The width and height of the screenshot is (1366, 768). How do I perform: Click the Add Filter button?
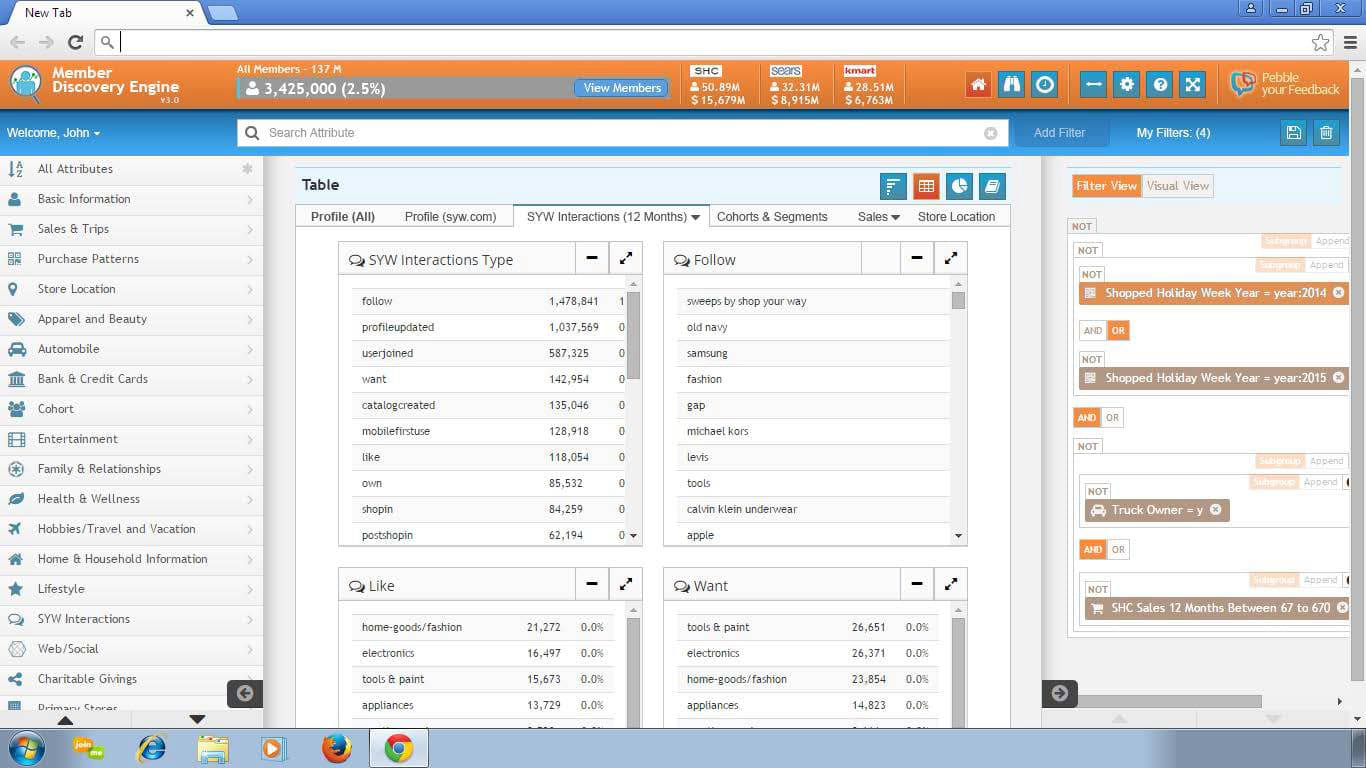pos(1059,133)
